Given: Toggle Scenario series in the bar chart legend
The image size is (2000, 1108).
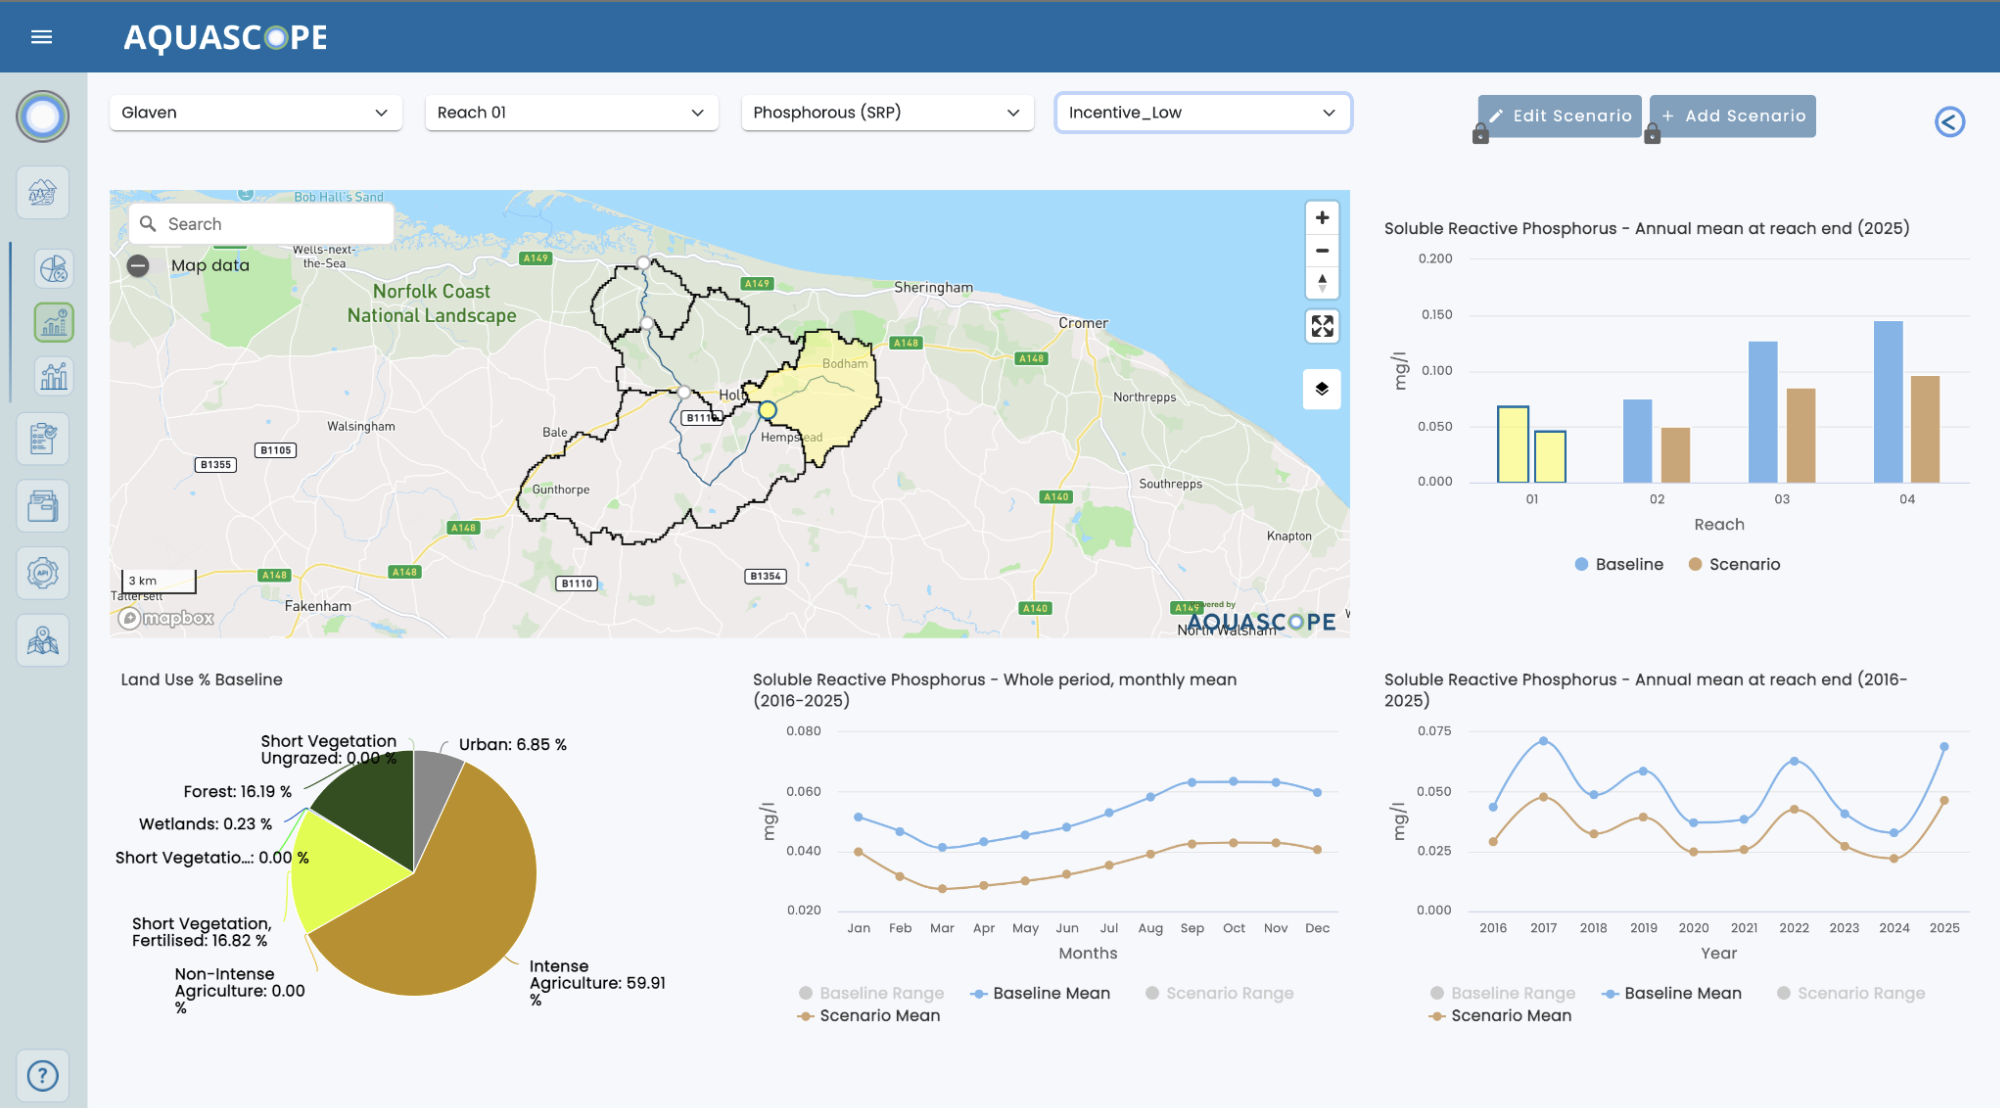Looking at the screenshot, I should 1734,565.
